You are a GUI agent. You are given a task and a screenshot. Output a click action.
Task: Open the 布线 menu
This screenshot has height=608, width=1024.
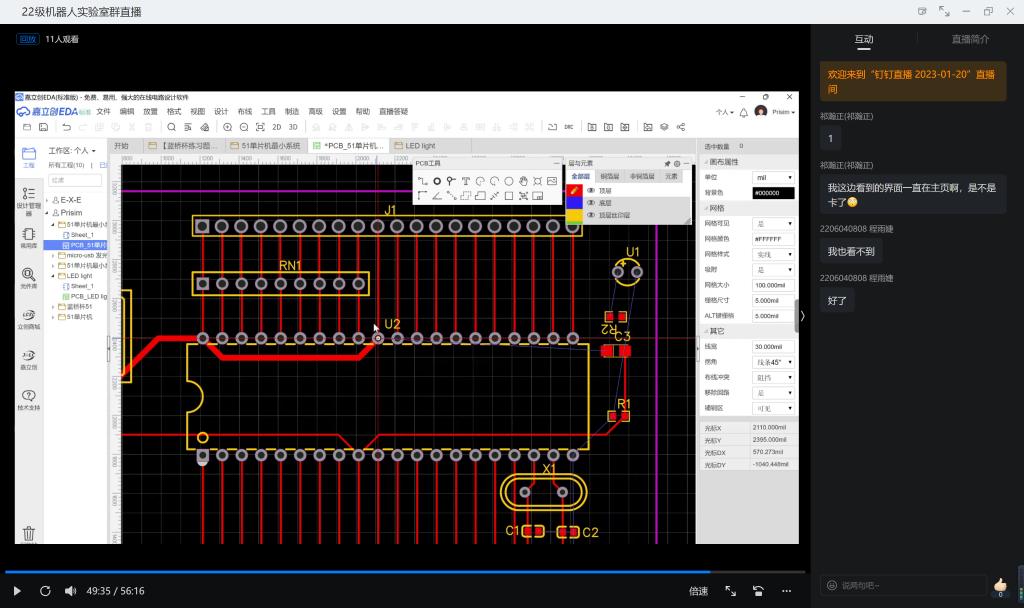coord(245,112)
